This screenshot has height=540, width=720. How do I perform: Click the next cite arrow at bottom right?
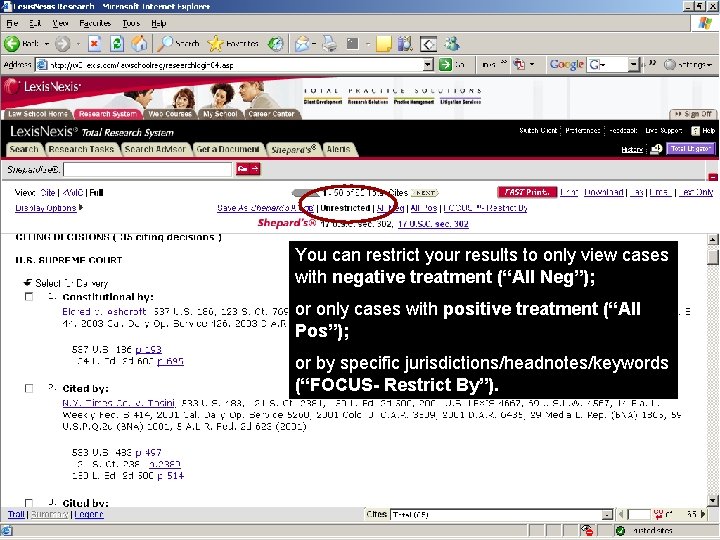pyautogui.click(x=703, y=514)
